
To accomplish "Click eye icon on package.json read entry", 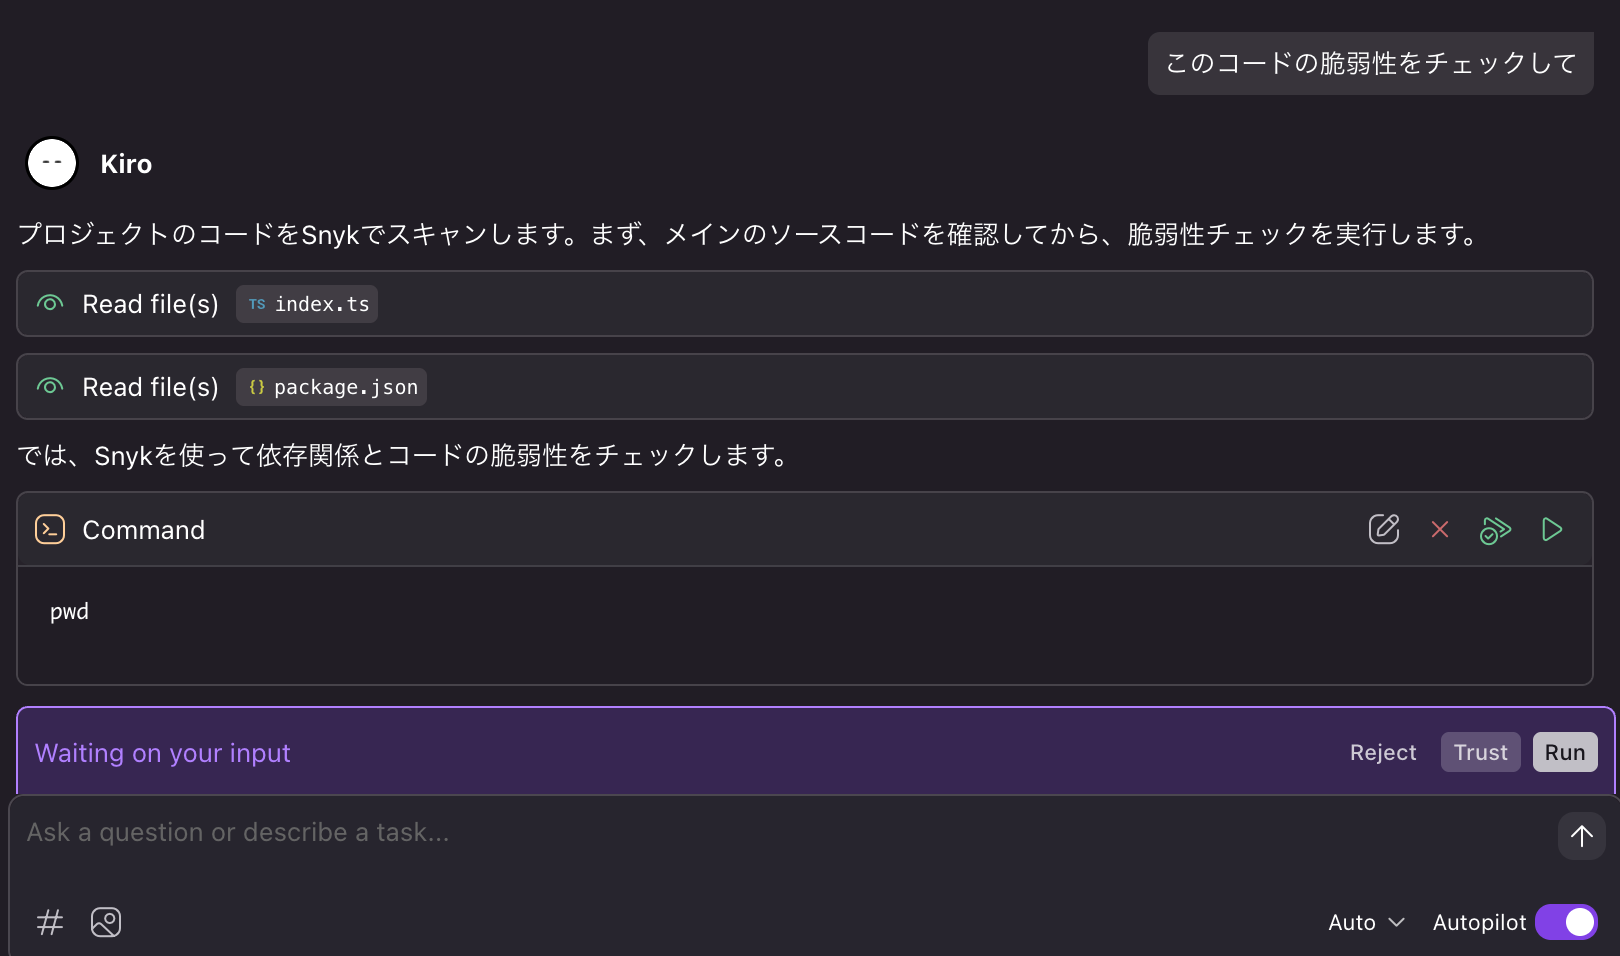I will (49, 386).
